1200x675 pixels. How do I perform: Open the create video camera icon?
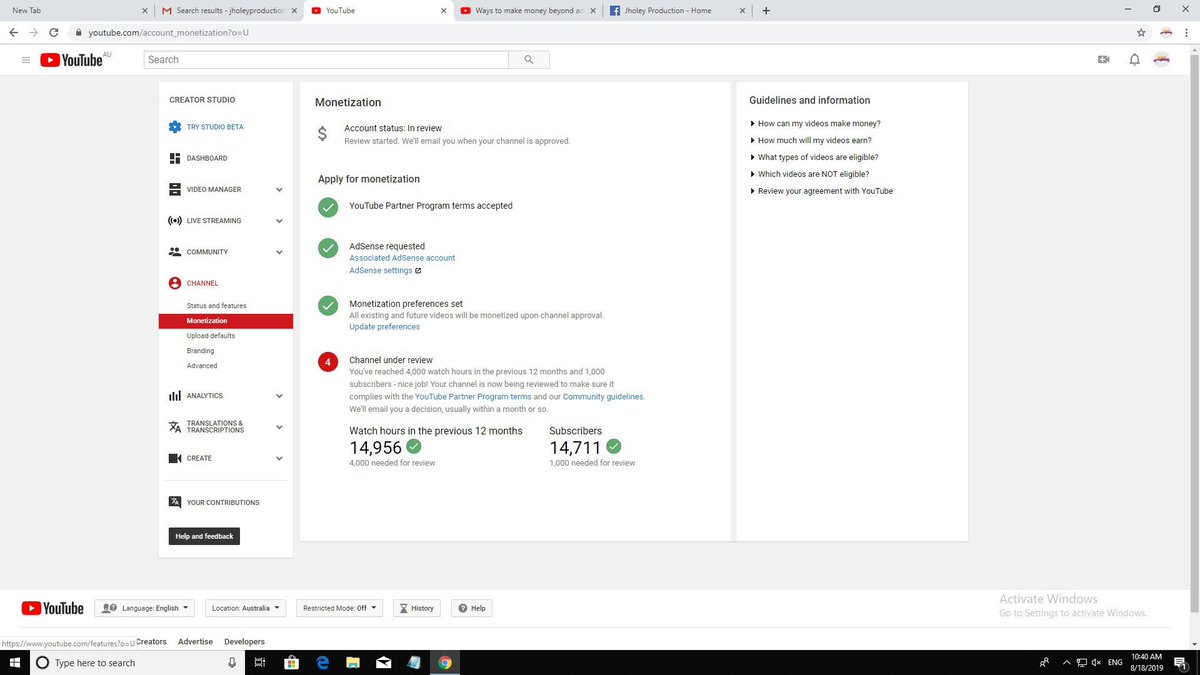click(1104, 60)
